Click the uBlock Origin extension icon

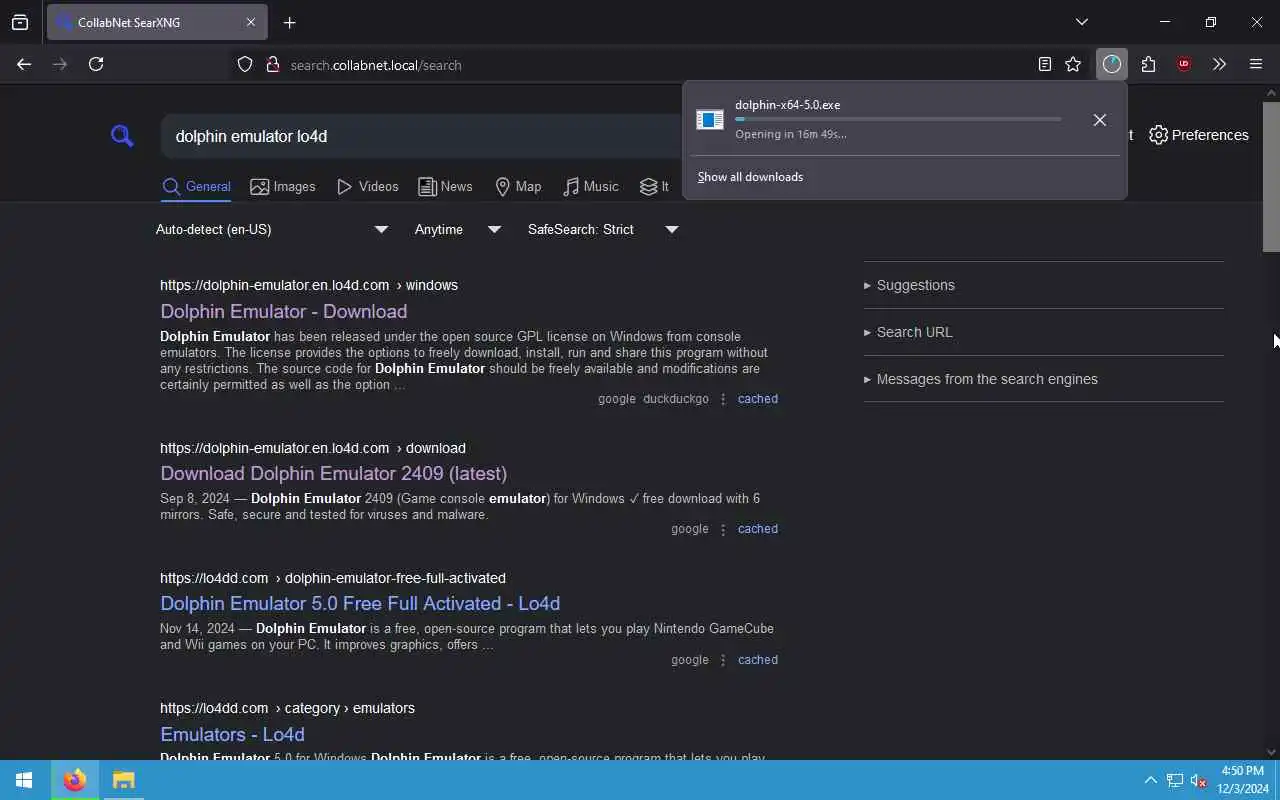(x=1184, y=64)
